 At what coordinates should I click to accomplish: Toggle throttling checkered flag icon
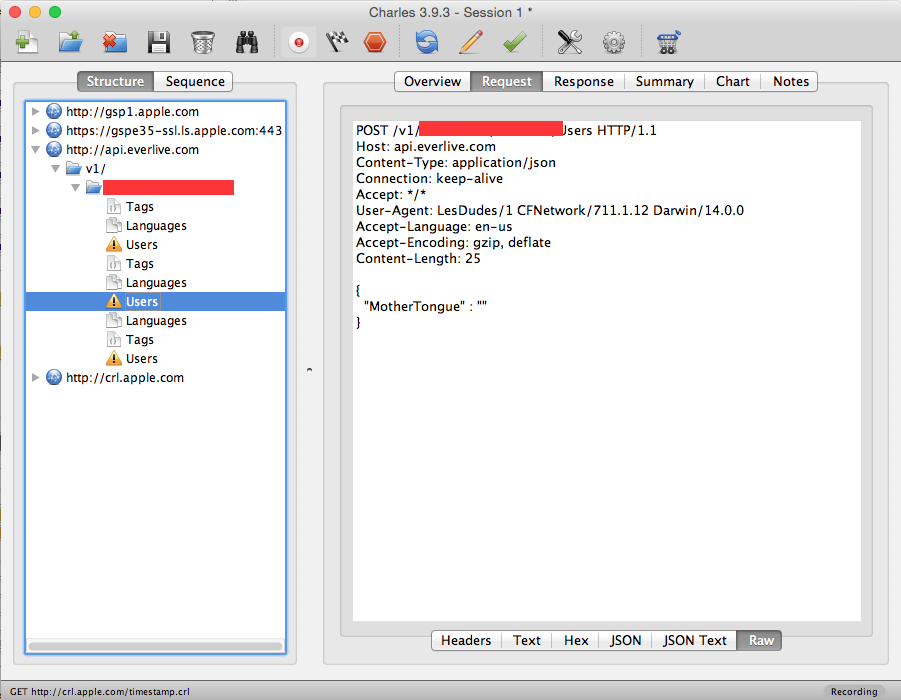(x=337, y=43)
